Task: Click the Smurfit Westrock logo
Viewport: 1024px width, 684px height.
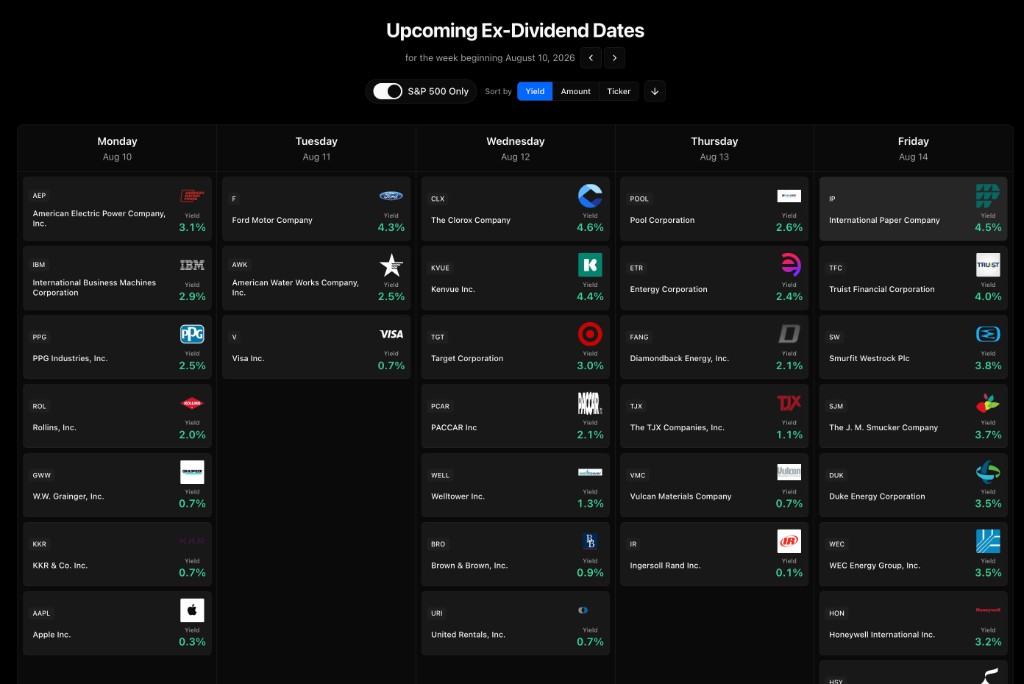Action: [988, 334]
